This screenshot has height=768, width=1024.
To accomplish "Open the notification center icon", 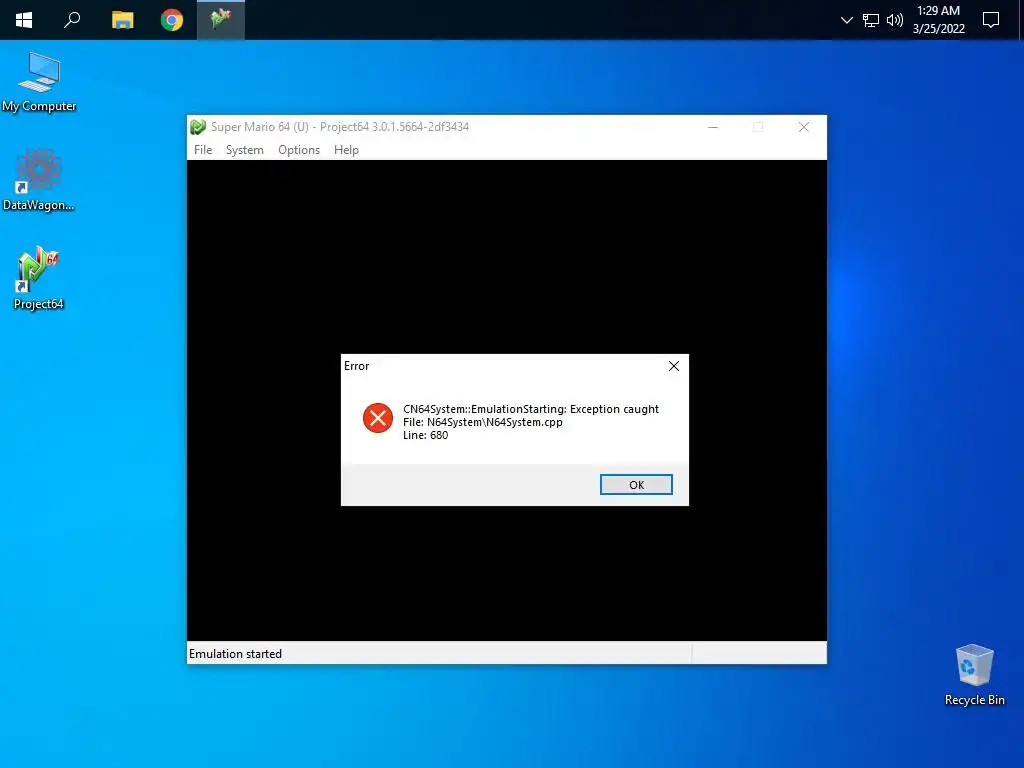I will tap(991, 20).
